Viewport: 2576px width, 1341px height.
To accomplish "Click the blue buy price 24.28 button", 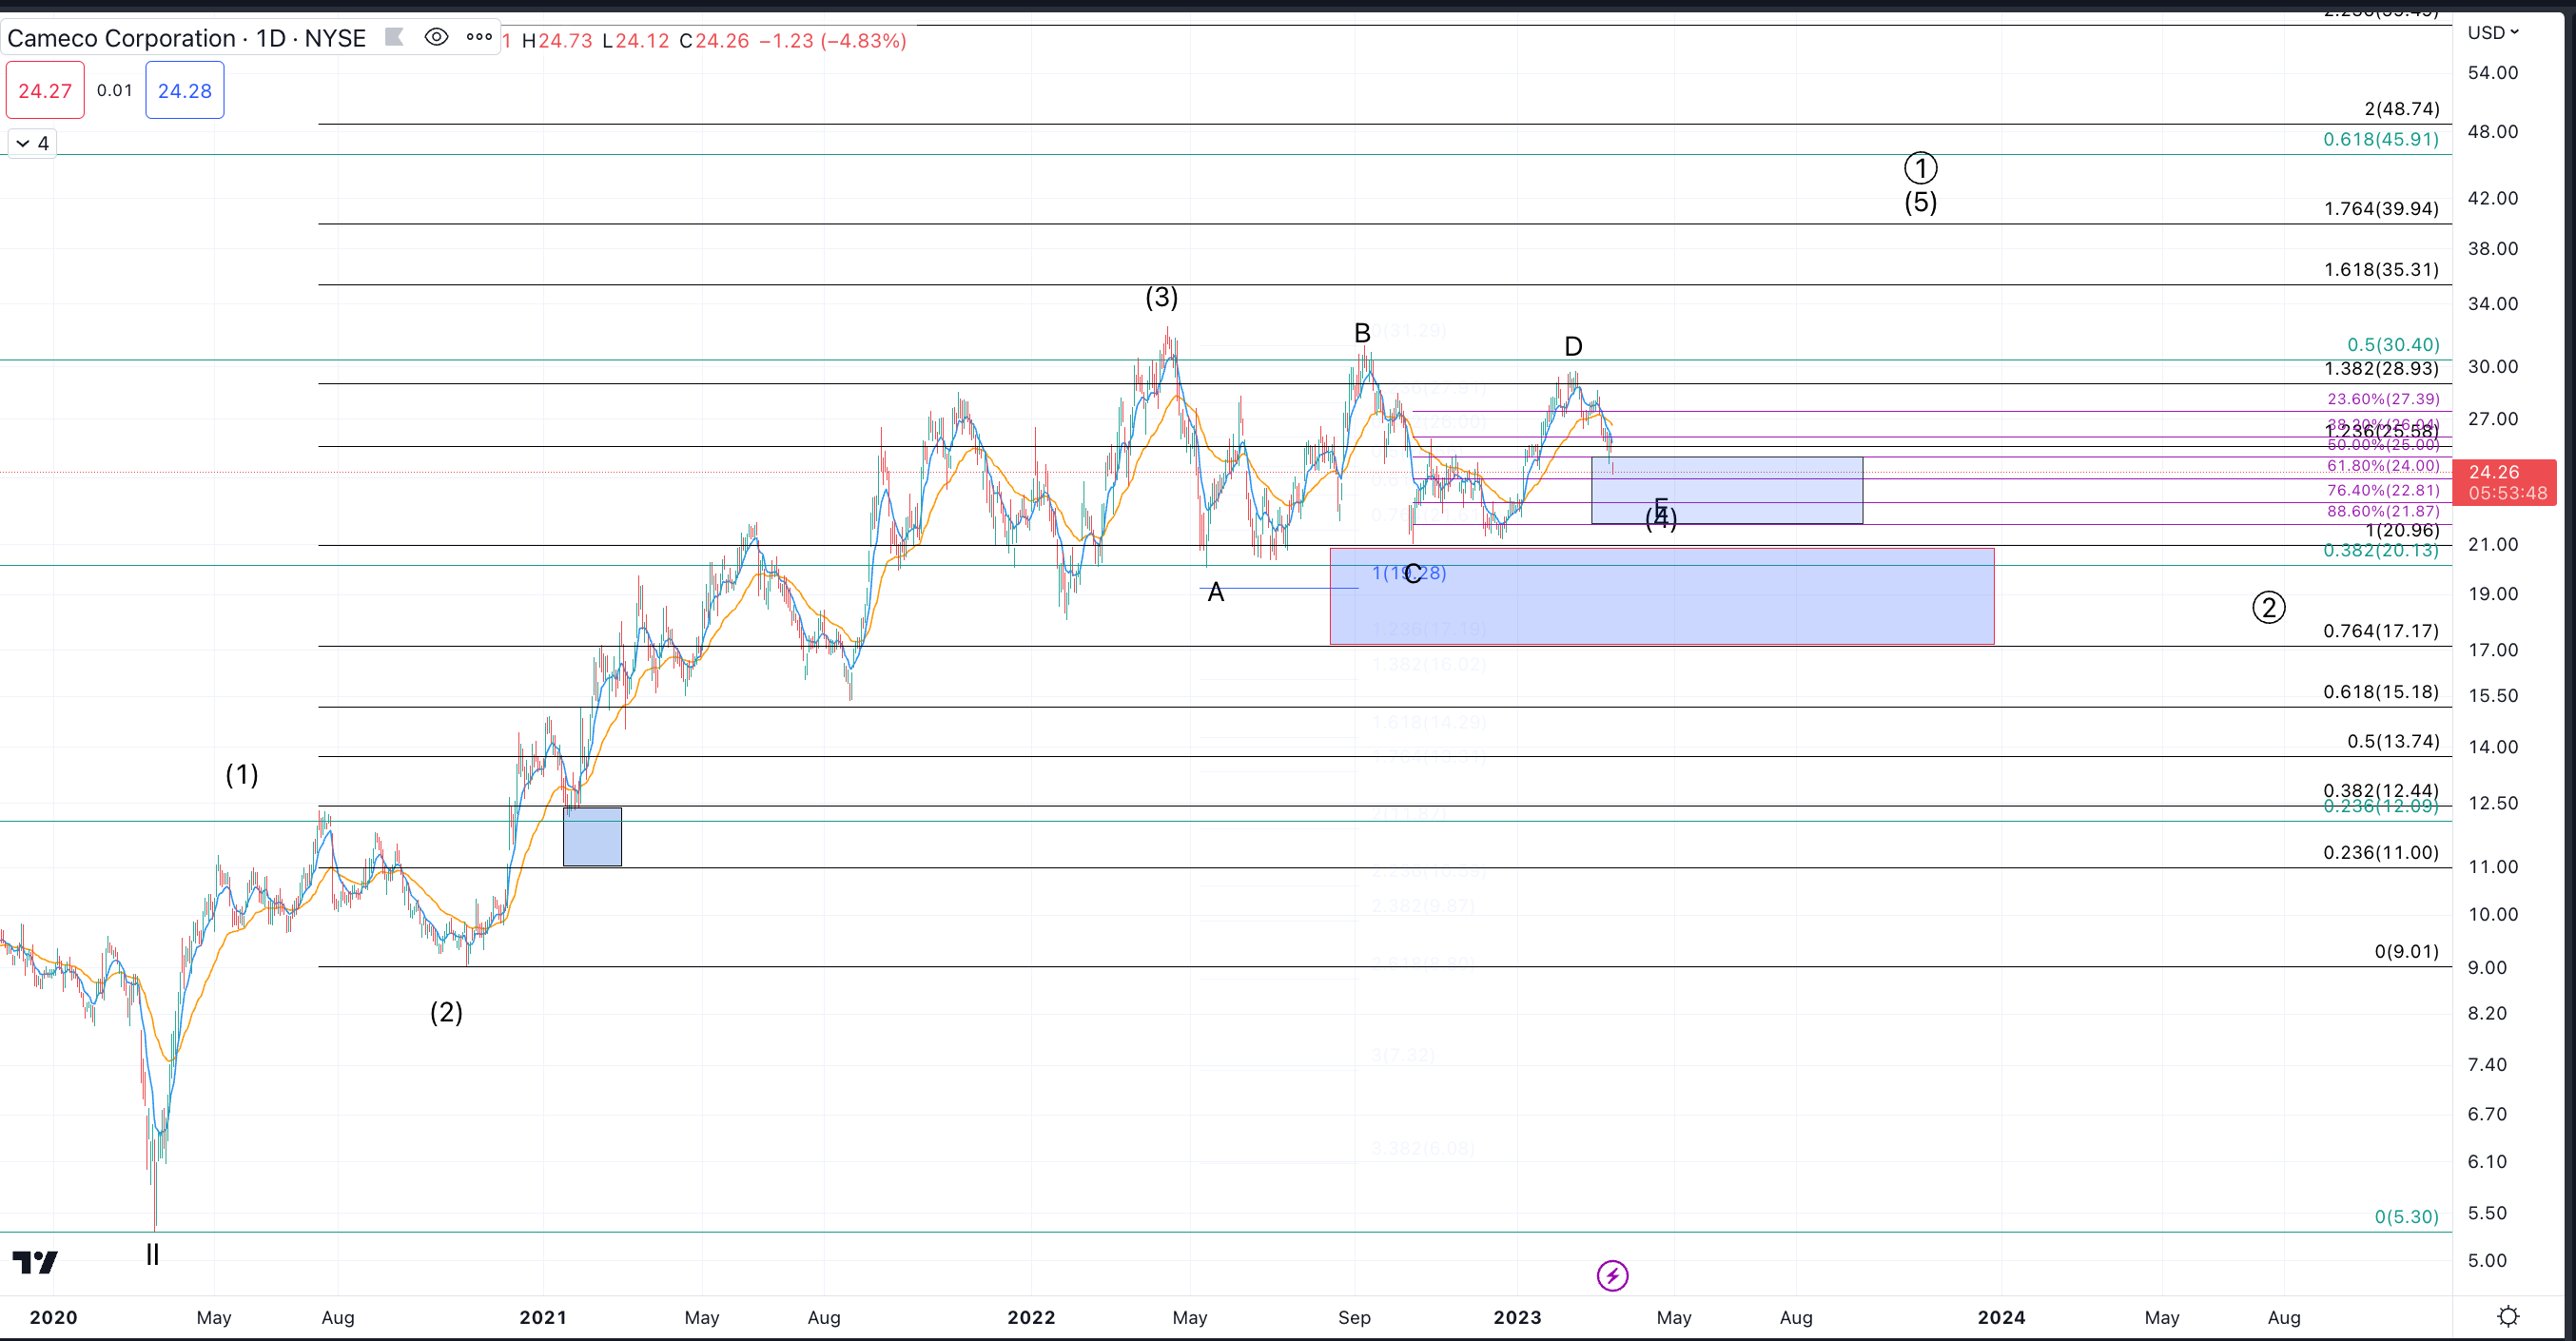I will [x=185, y=90].
